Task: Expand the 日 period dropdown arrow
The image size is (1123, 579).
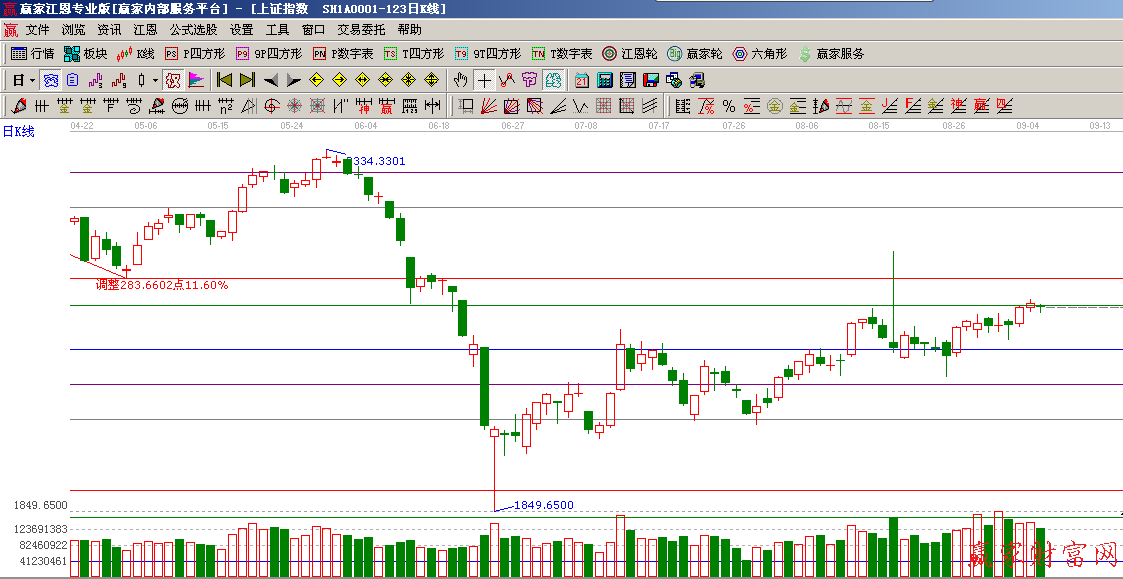Action: 32,80
